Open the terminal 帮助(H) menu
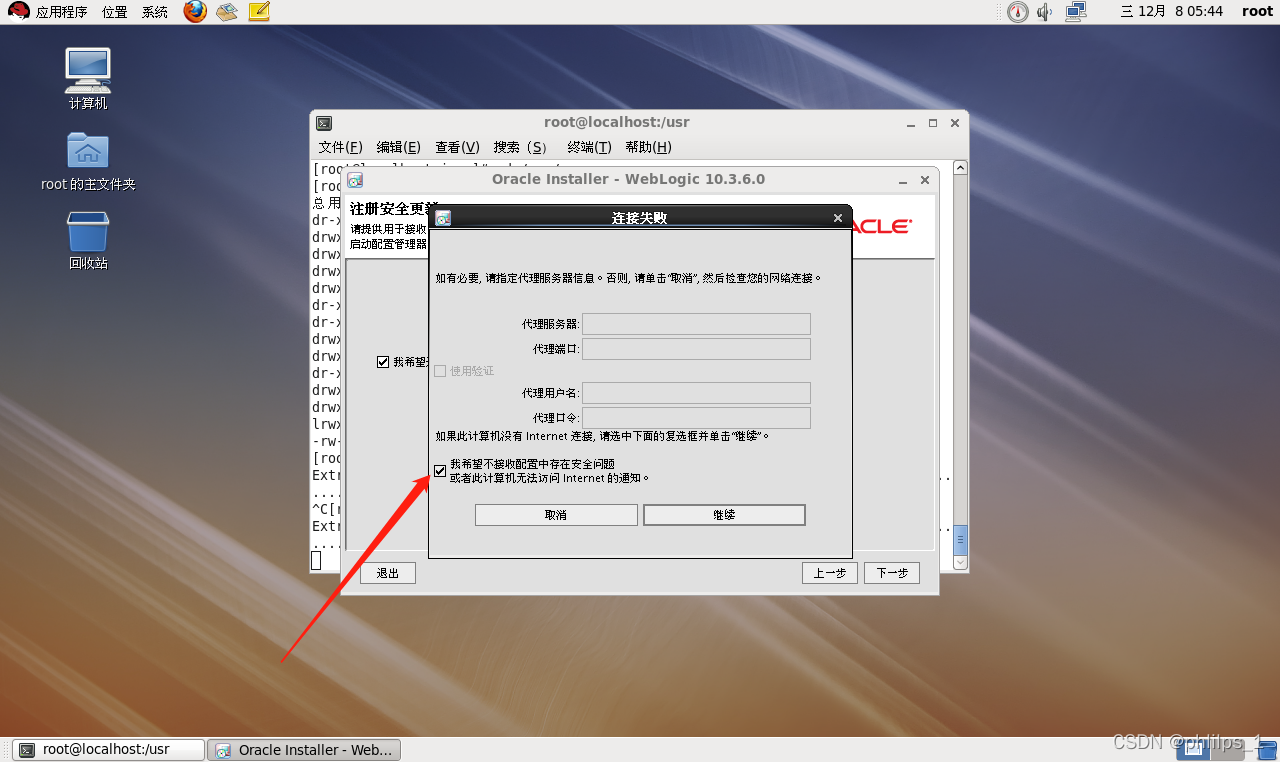The image size is (1280, 762). 648,147
